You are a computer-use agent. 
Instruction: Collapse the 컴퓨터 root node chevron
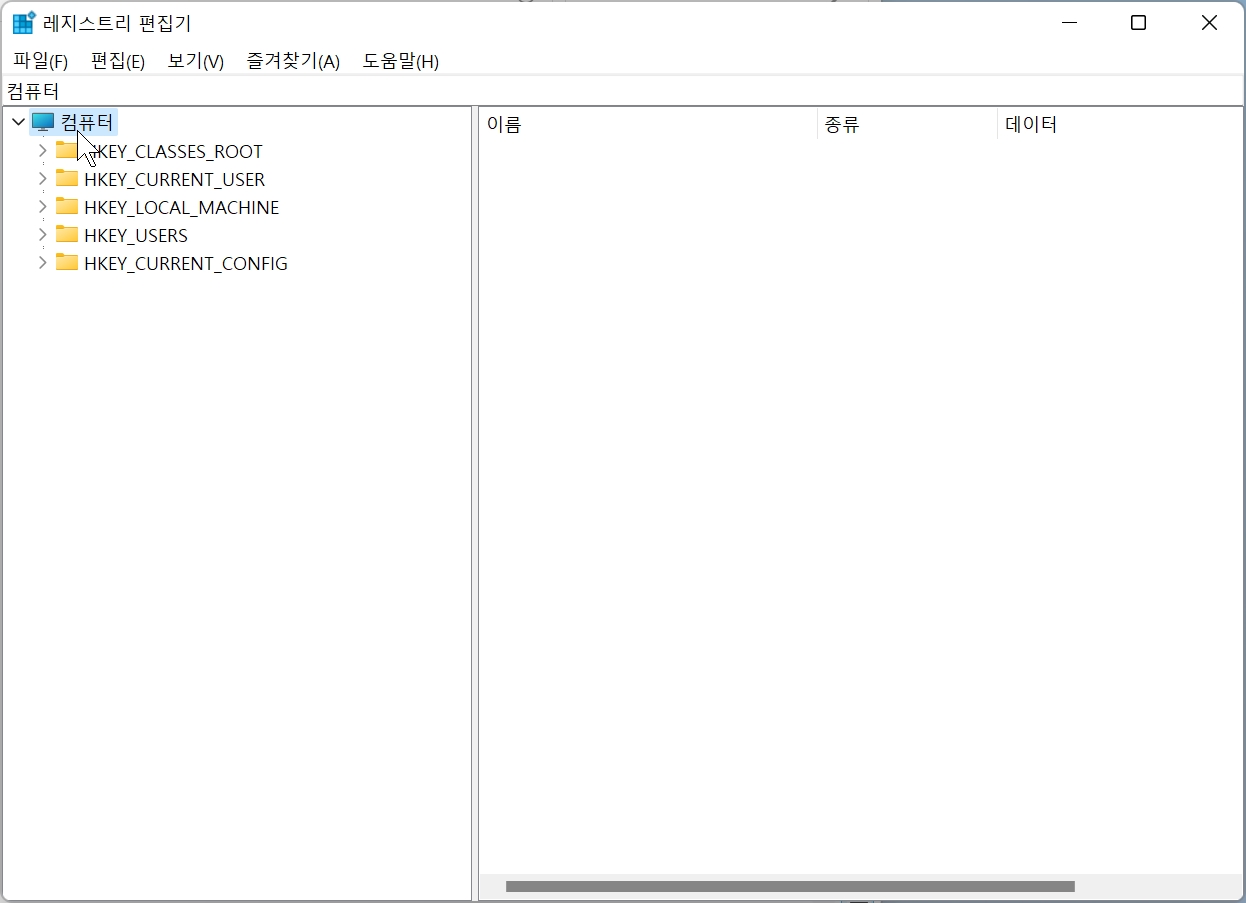point(17,121)
